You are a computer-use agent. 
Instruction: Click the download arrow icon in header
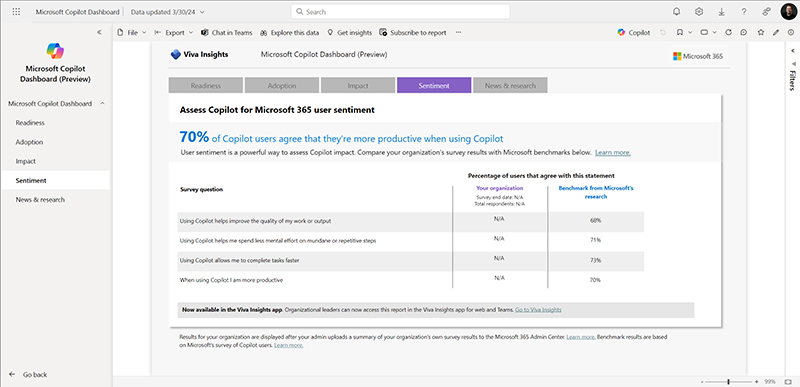pos(721,12)
